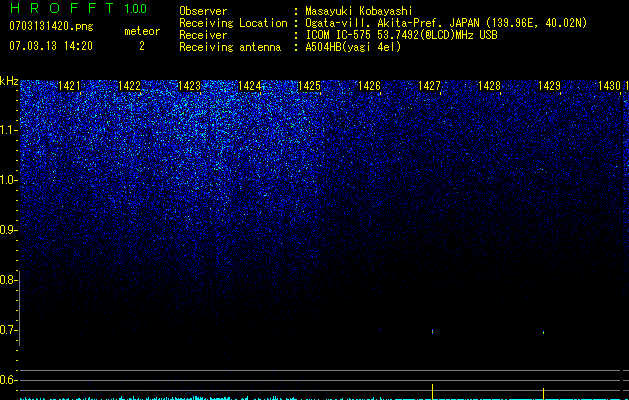Click the 1422 time axis marker
This screenshot has height=400, width=629.
[x=129, y=86]
